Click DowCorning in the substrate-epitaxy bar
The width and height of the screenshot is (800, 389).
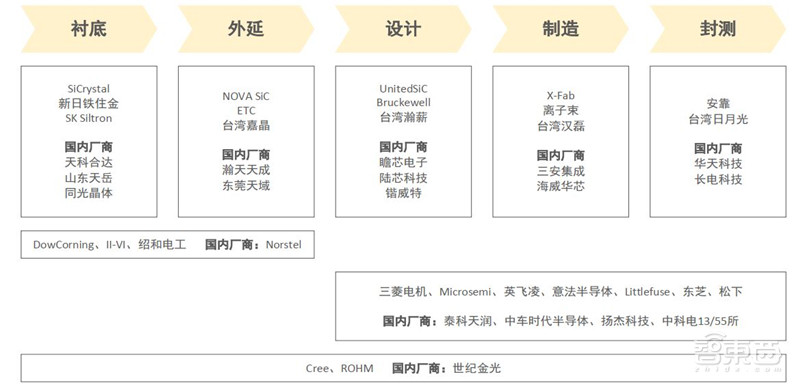63,245
